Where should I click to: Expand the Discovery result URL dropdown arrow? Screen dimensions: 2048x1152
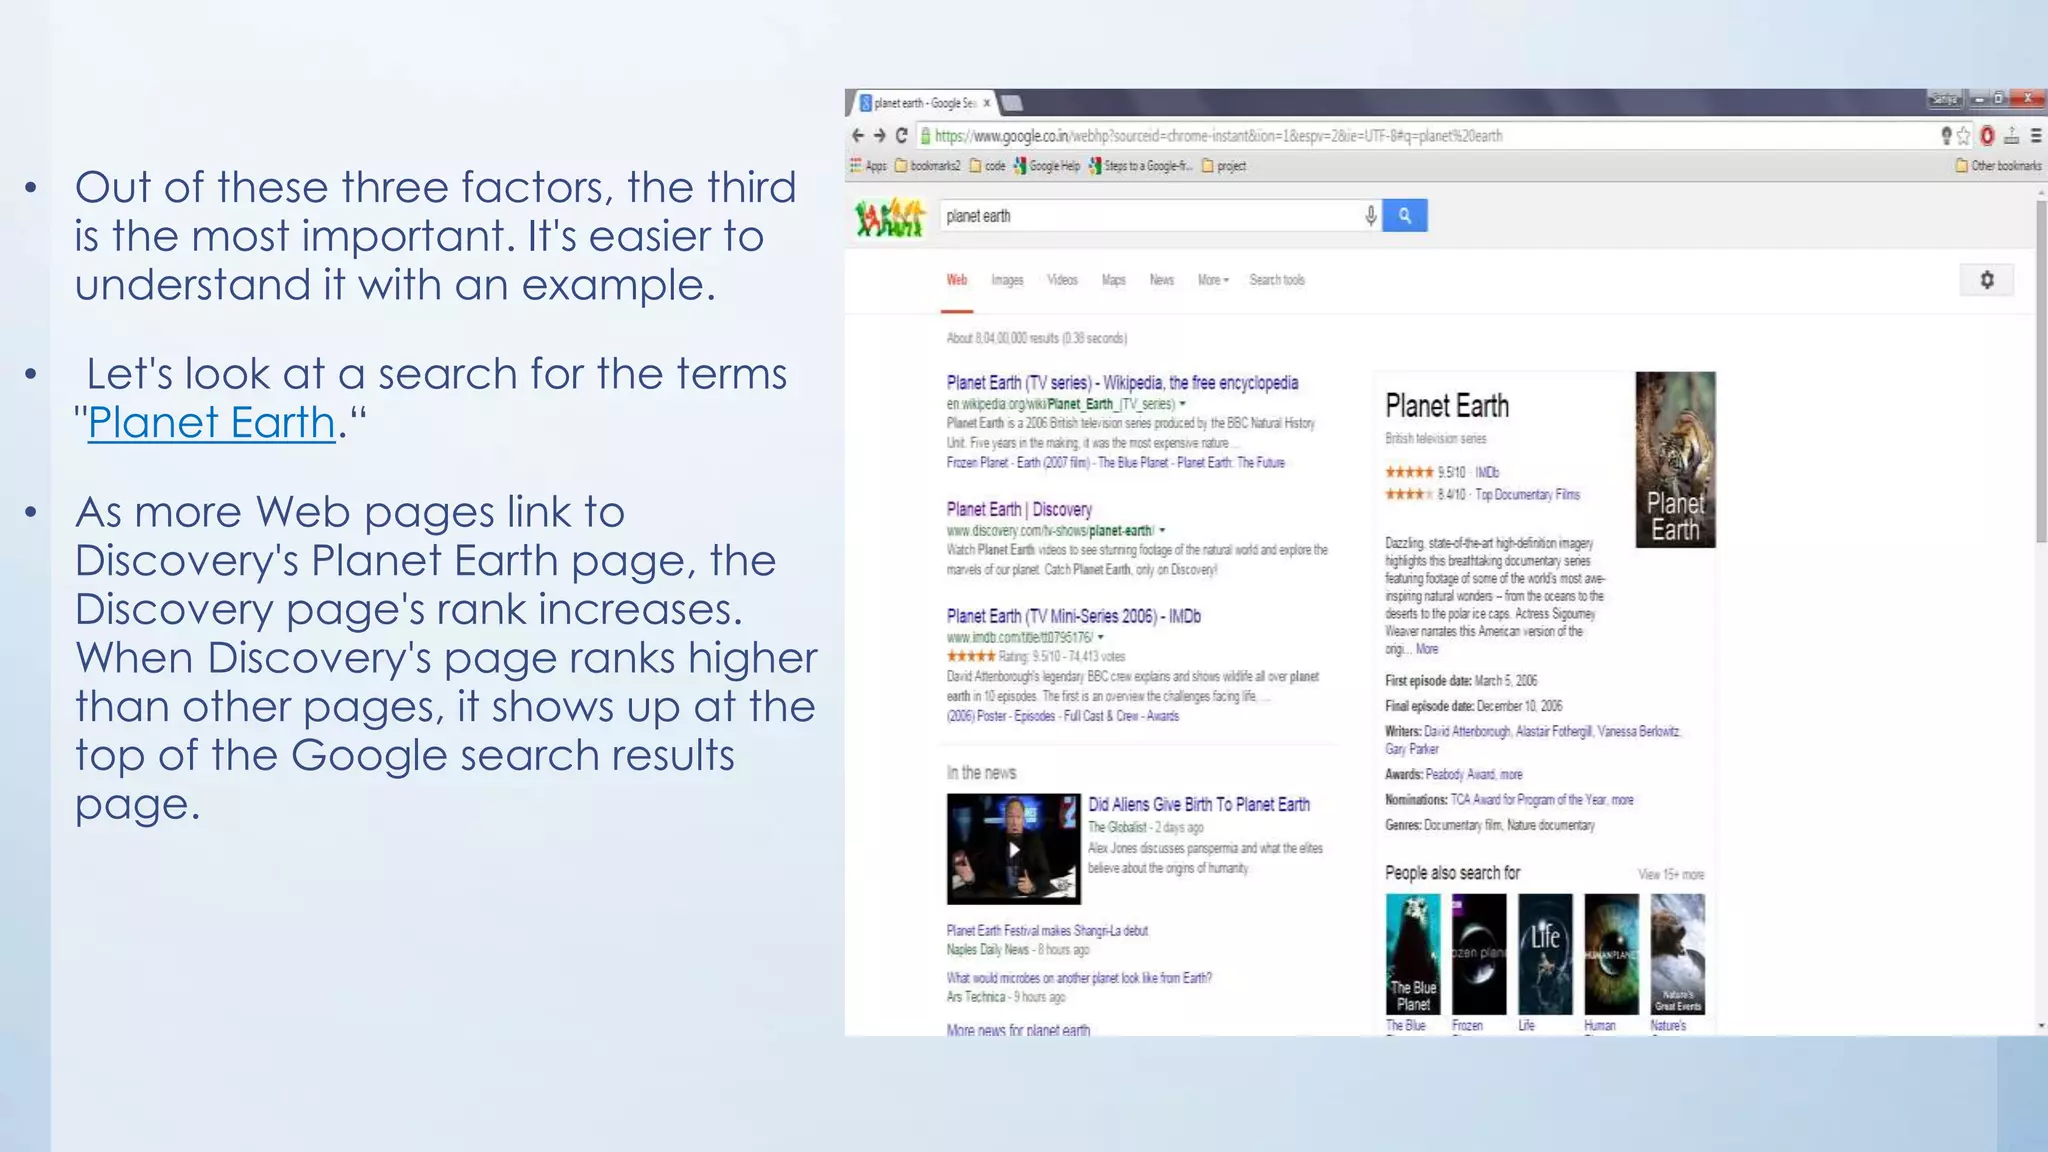point(1162,531)
